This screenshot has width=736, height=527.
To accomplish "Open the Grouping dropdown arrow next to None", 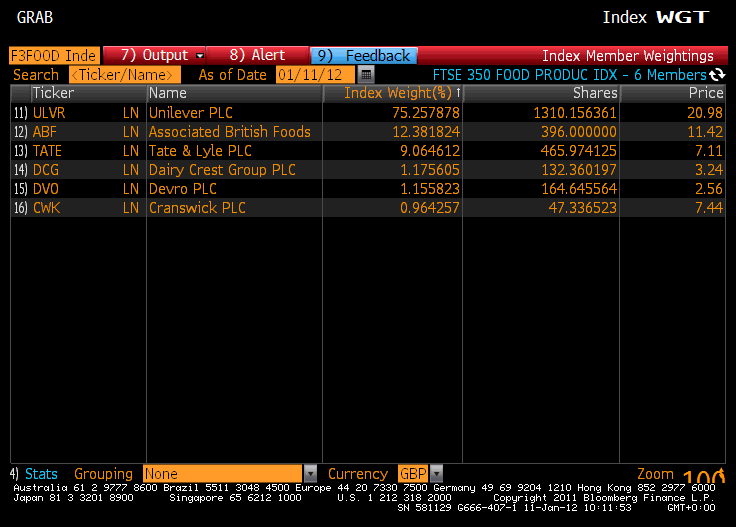I will 310,474.
